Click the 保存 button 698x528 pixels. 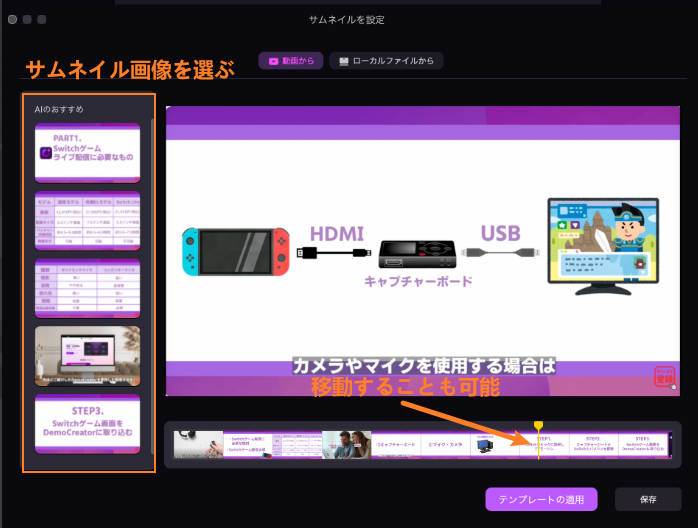pyautogui.click(x=648, y=500)
